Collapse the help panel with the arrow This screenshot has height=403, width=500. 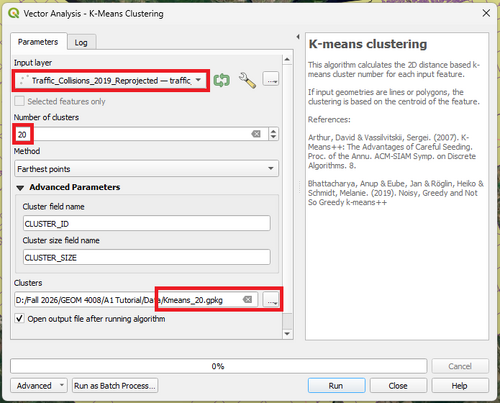tap(298, 37)
